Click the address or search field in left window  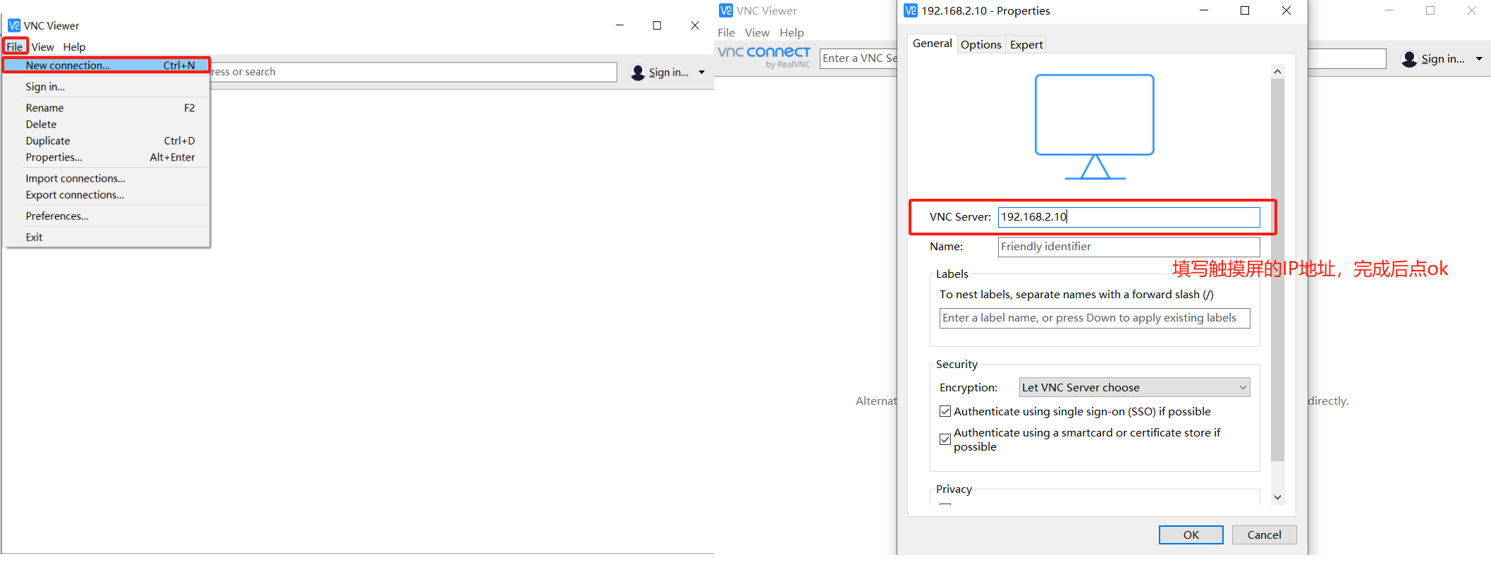coord(413,72)
